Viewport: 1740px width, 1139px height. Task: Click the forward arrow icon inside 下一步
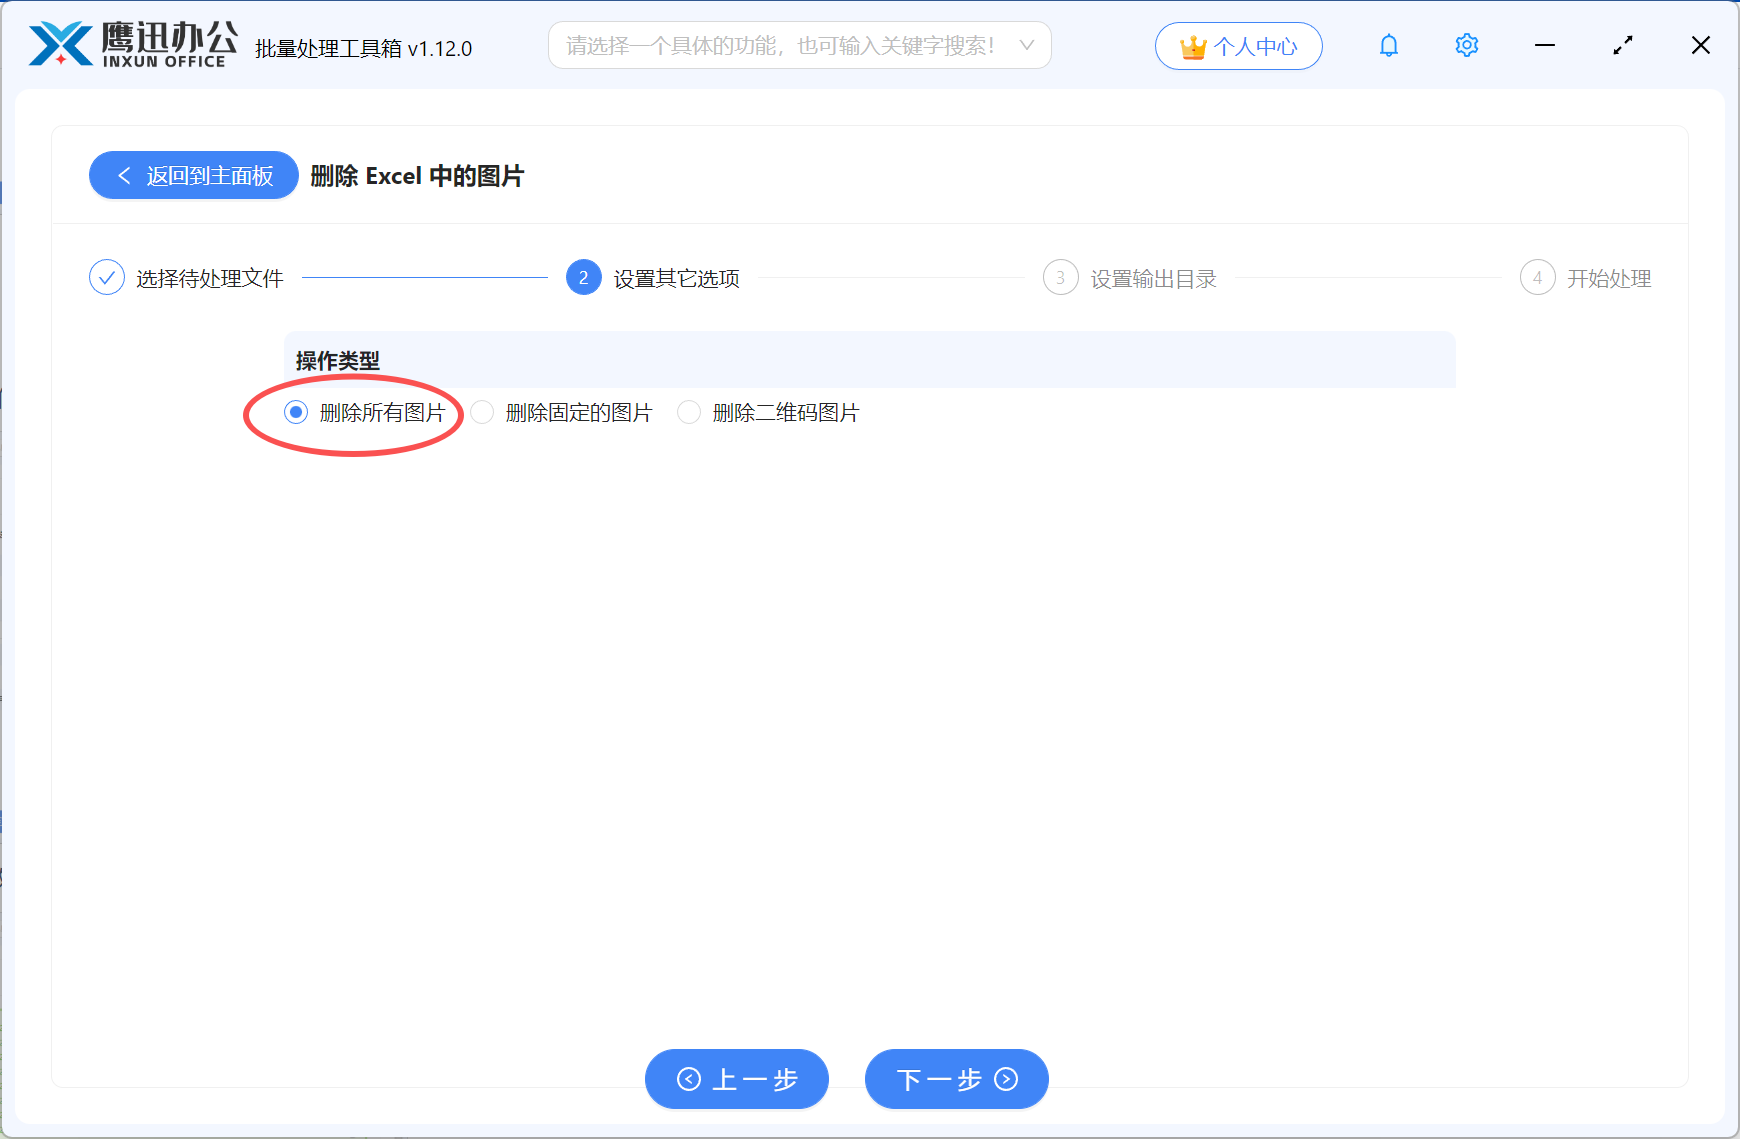point(1007,1079)
